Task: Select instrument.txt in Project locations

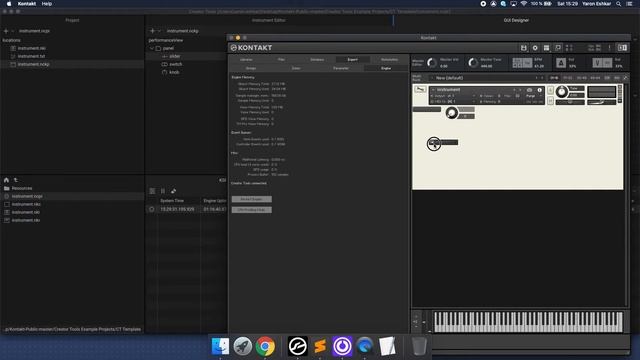Action: (31, 56)
